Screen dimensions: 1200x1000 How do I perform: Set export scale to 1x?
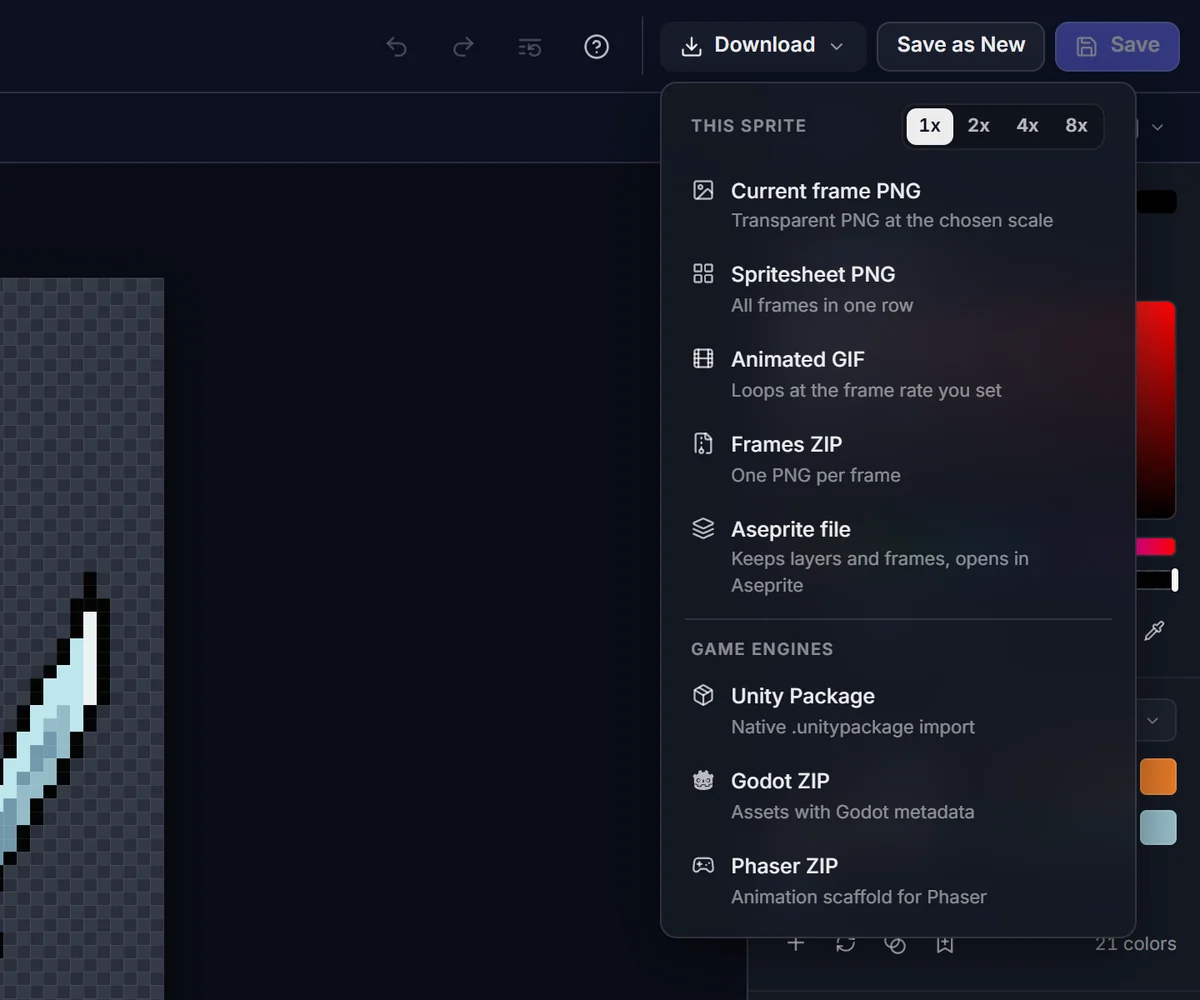pyautogui.click(x=930, y=126)
